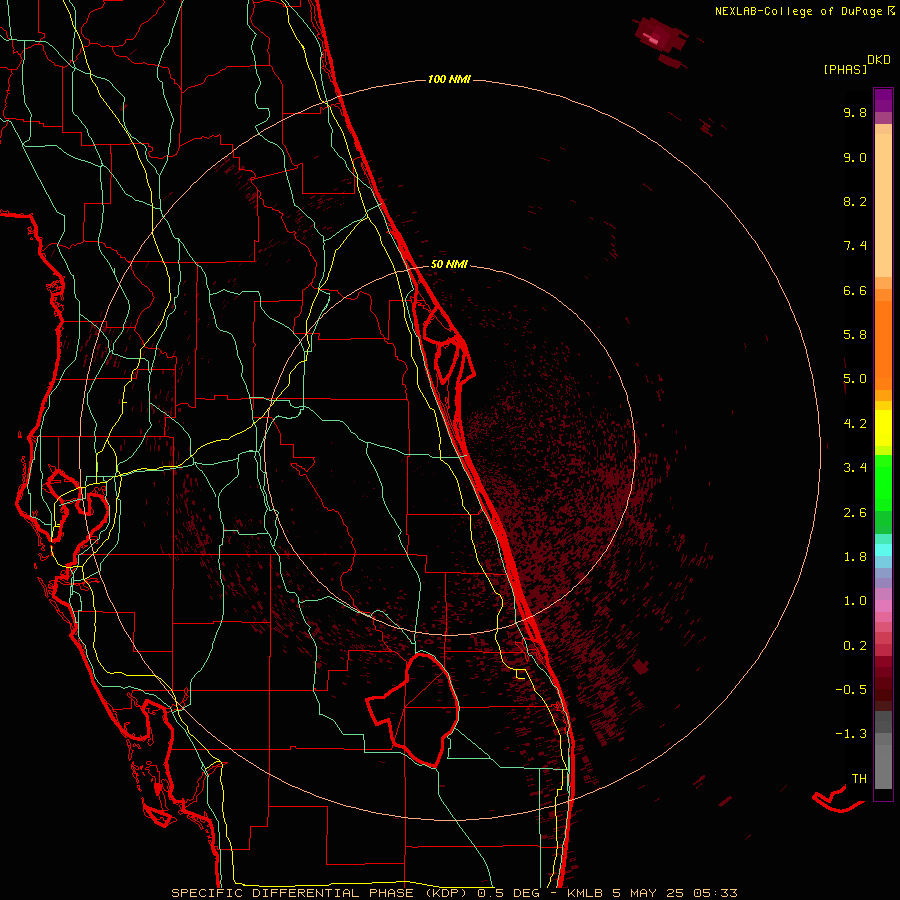Select the 6.6 scale value
900x900 pixels.
[855, 290]
